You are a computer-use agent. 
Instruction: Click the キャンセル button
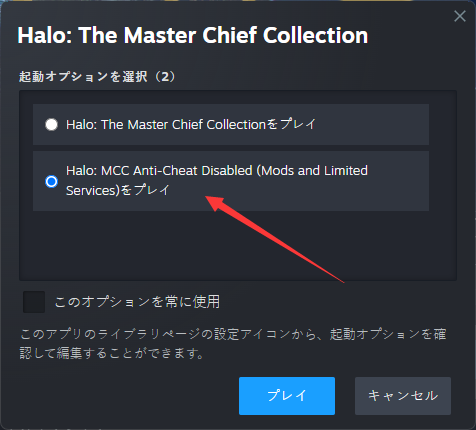pos(403,396)
